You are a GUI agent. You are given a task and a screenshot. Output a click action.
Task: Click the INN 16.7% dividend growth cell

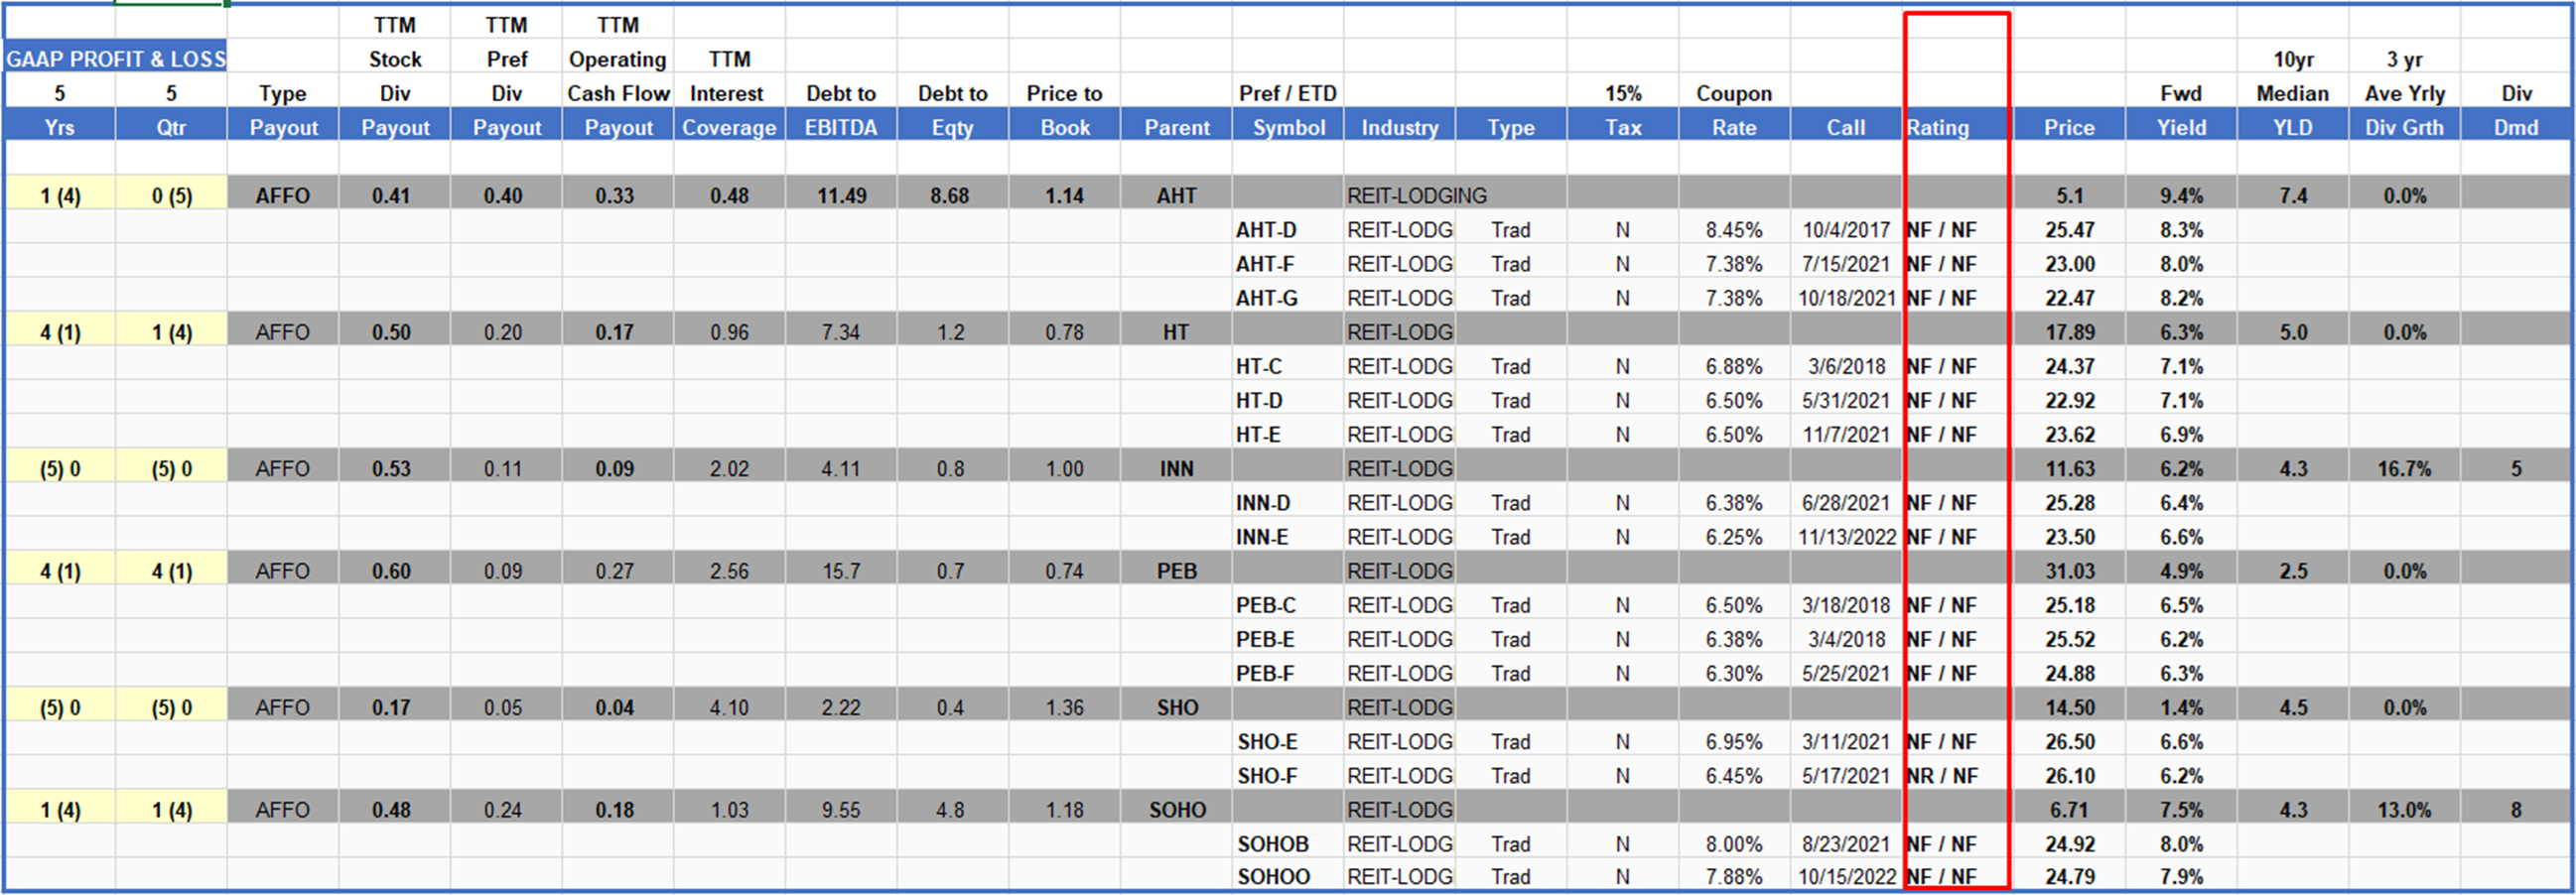click(2403, 469)
